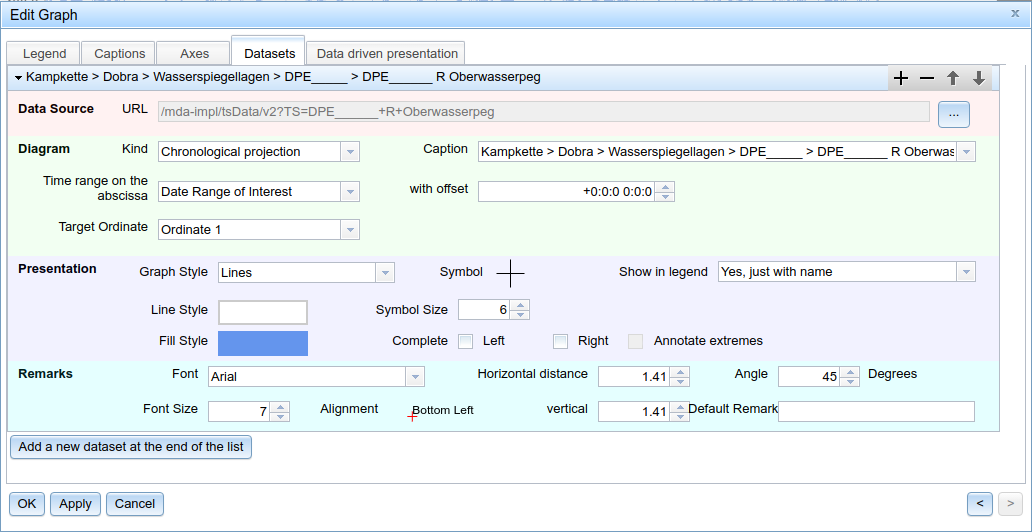Expand the Graph Style dropdown
This screenshot has height=532, width=1032.
tap(384, 273)
